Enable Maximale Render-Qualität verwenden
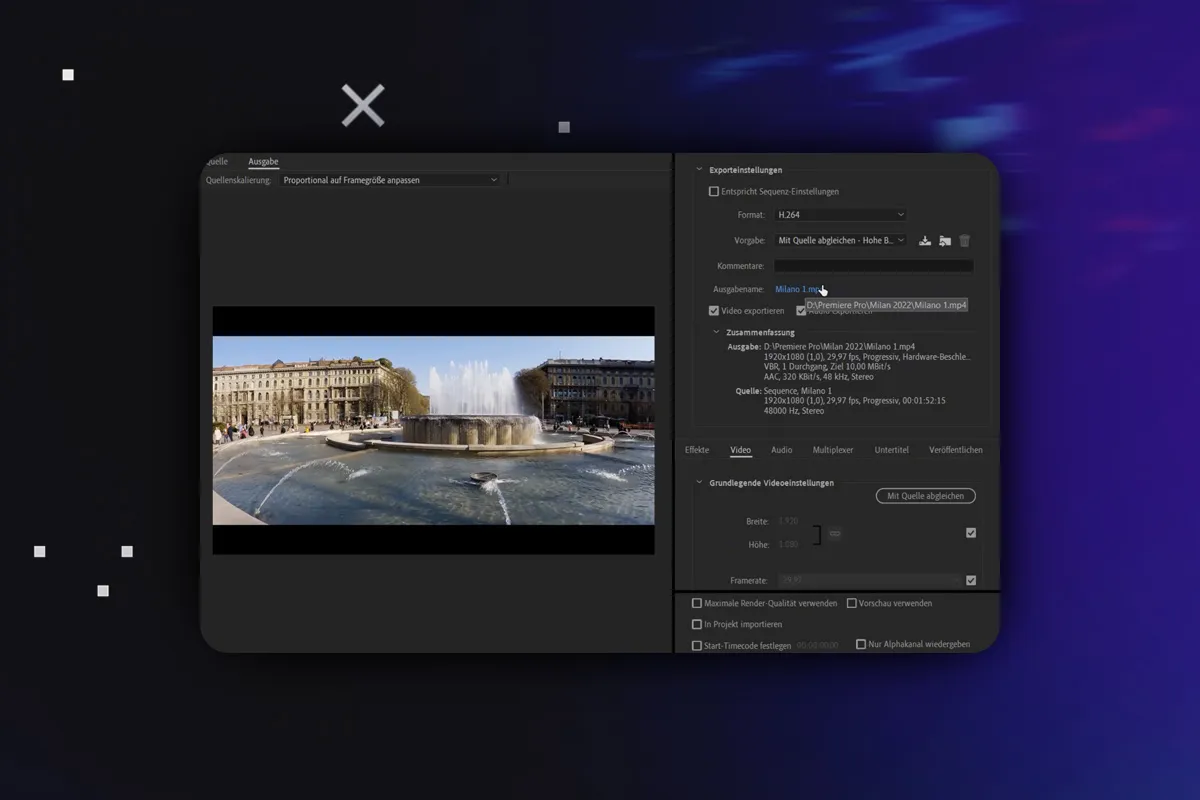 [x=697, y=603]
